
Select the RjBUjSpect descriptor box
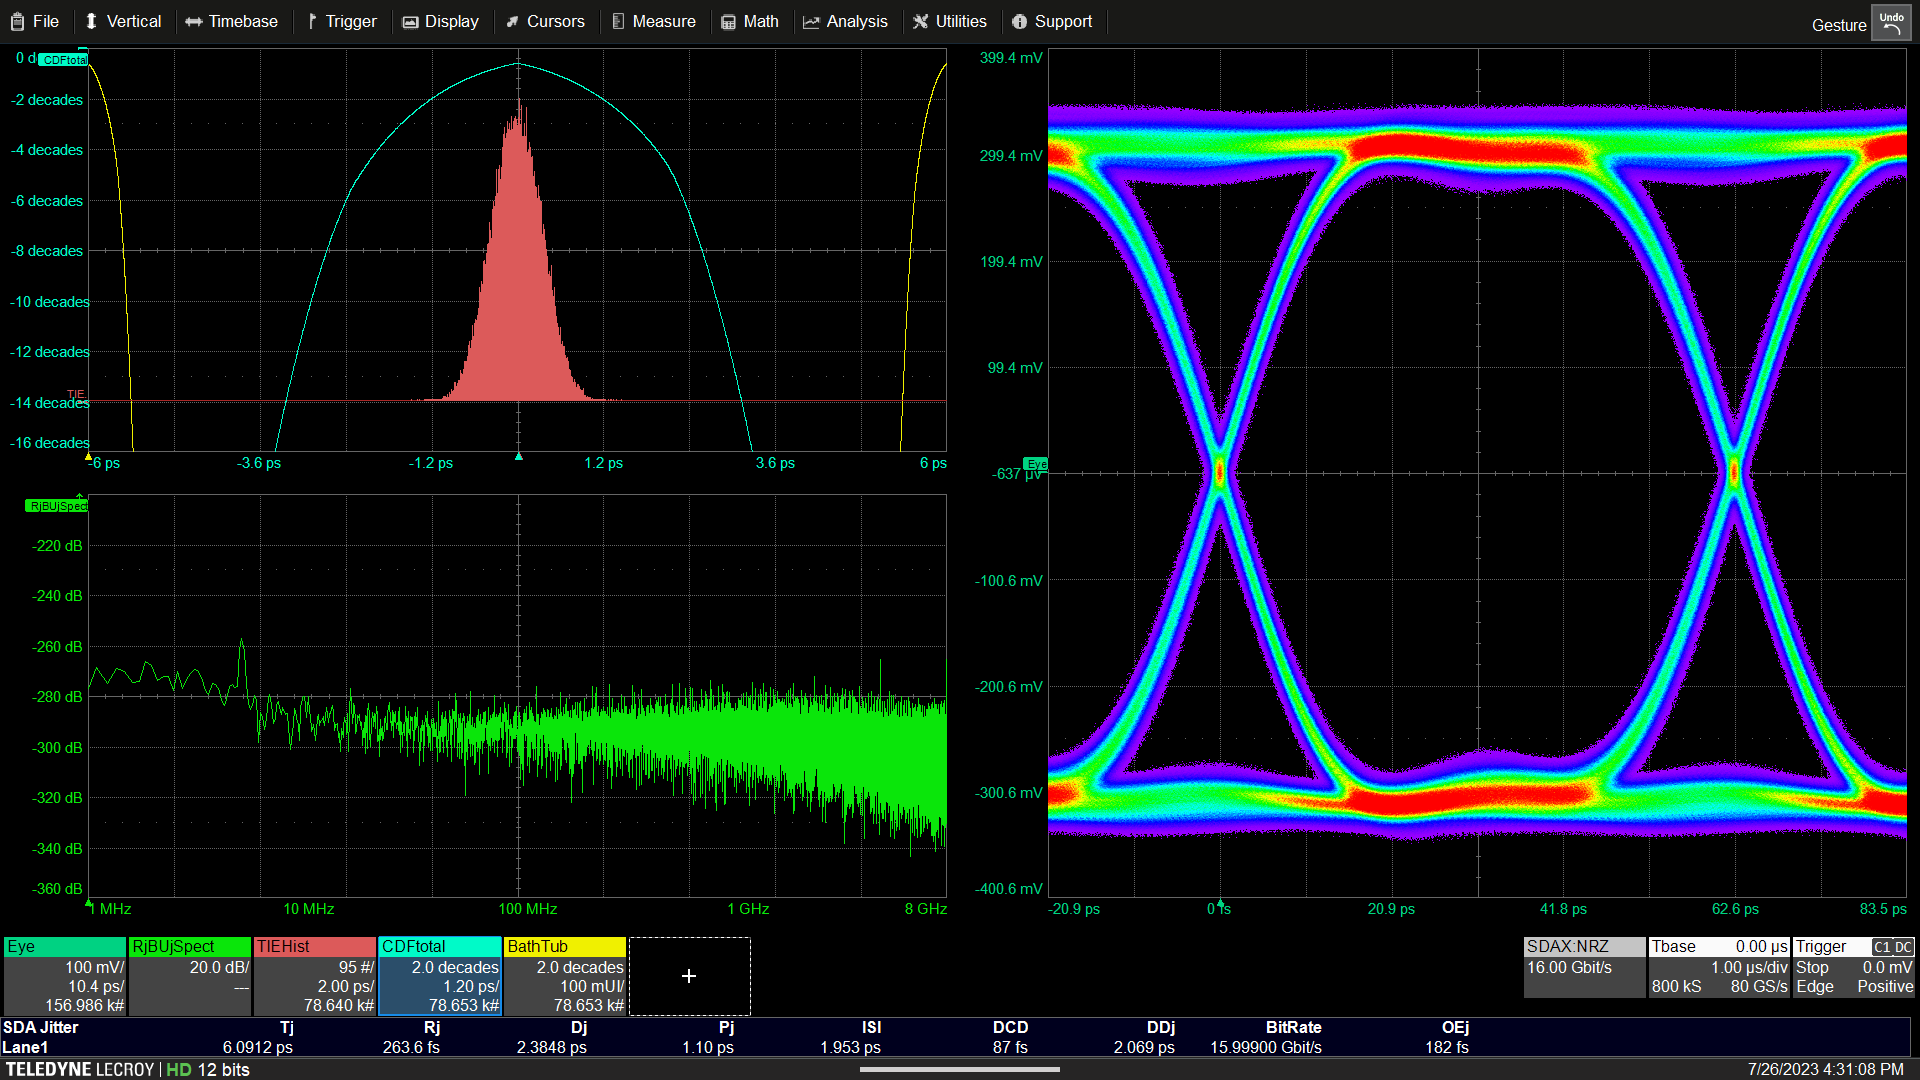click(x=190, y=976)
